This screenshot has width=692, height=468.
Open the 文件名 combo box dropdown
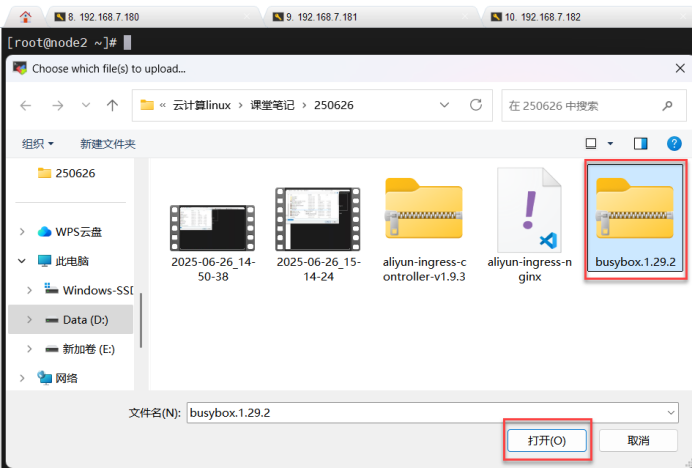pyautogui.click(x=669, y=412)
